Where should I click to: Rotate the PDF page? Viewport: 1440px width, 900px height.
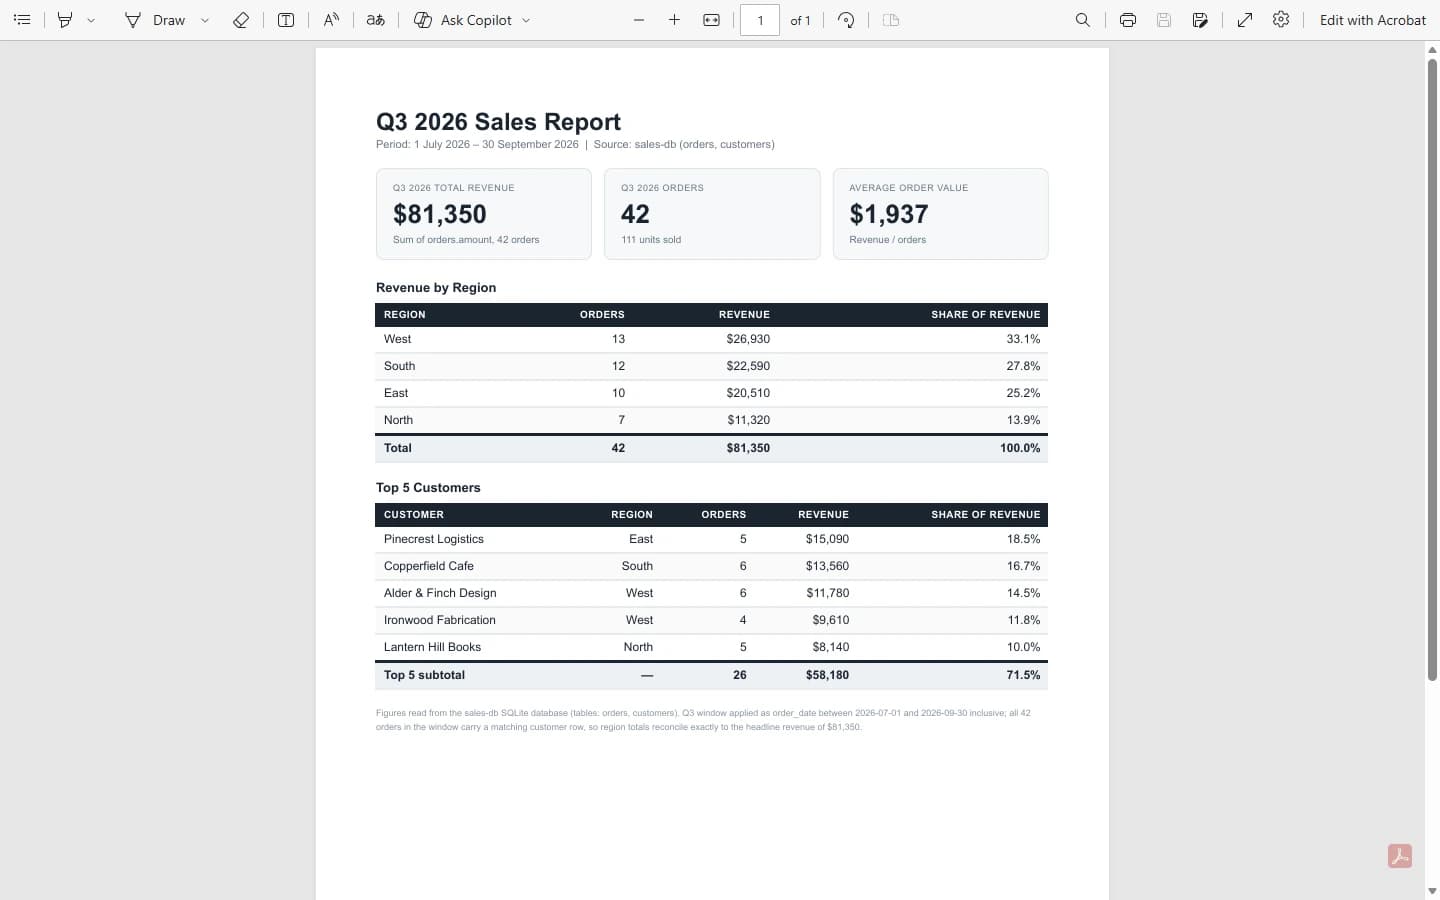pyautogui.click(x=846, y=20)
